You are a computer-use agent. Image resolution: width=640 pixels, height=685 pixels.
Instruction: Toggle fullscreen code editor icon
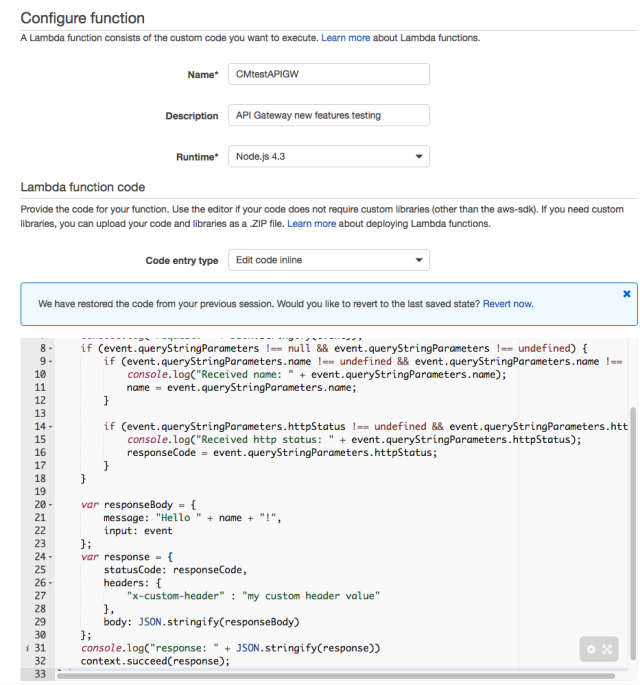click(x=607, y=649)
